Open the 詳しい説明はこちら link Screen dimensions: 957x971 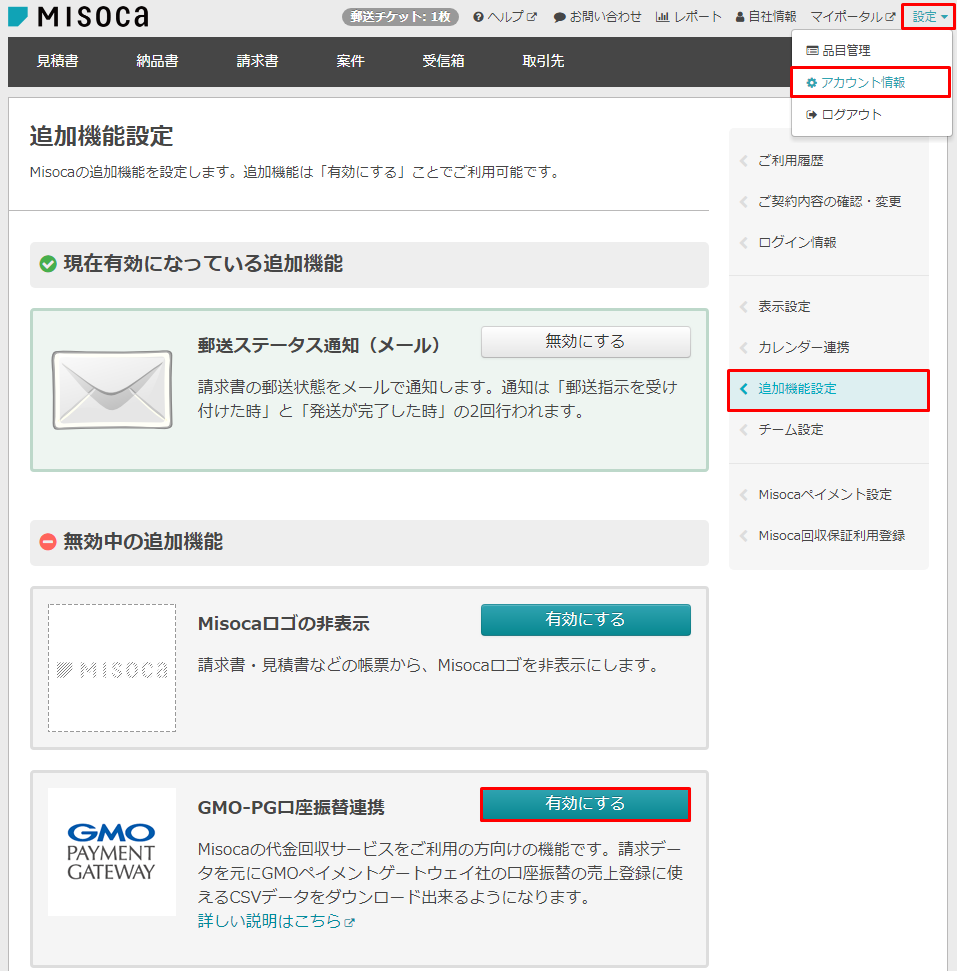click(276, 921)
